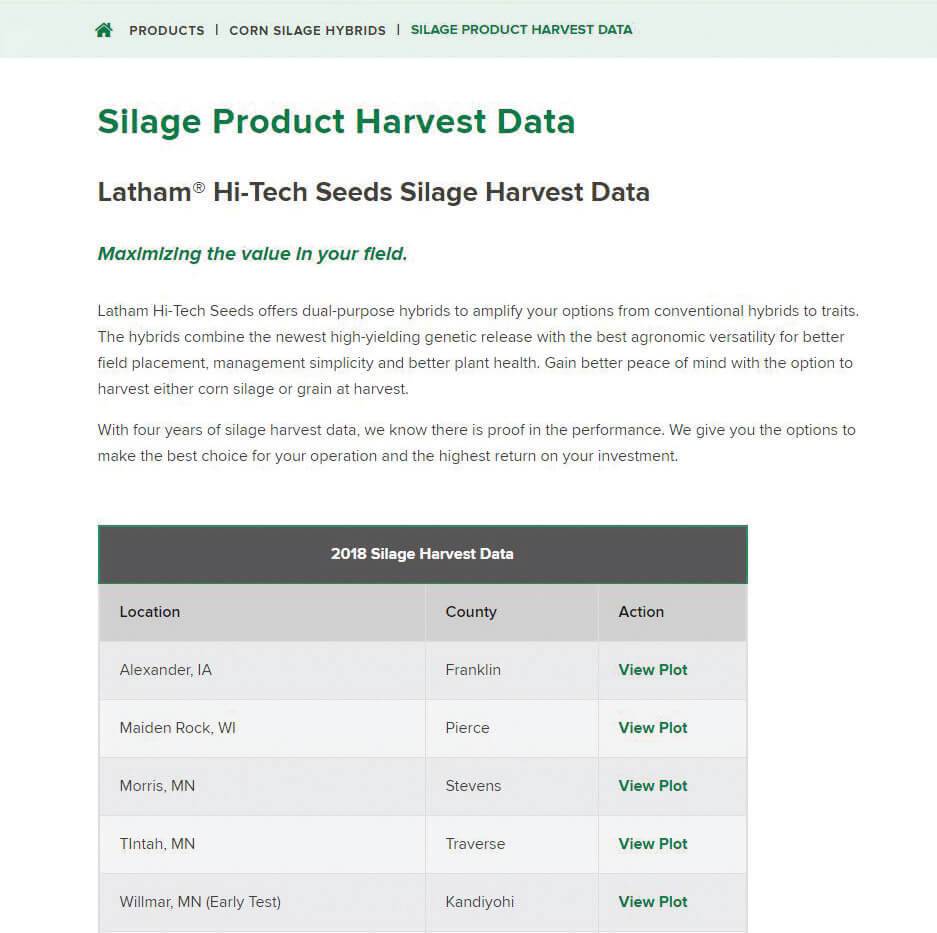The height and width of the screenshot is (933, 937).
Task: Click the Pierce county cell
Action: click(x=467, y=728)
